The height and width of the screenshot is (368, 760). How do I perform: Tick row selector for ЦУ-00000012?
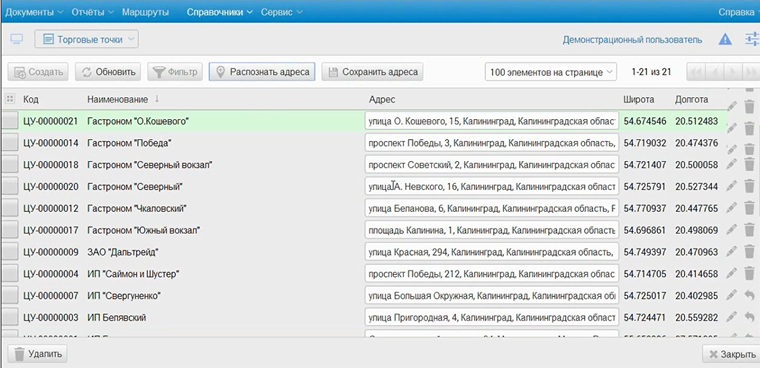click(9, 208)
